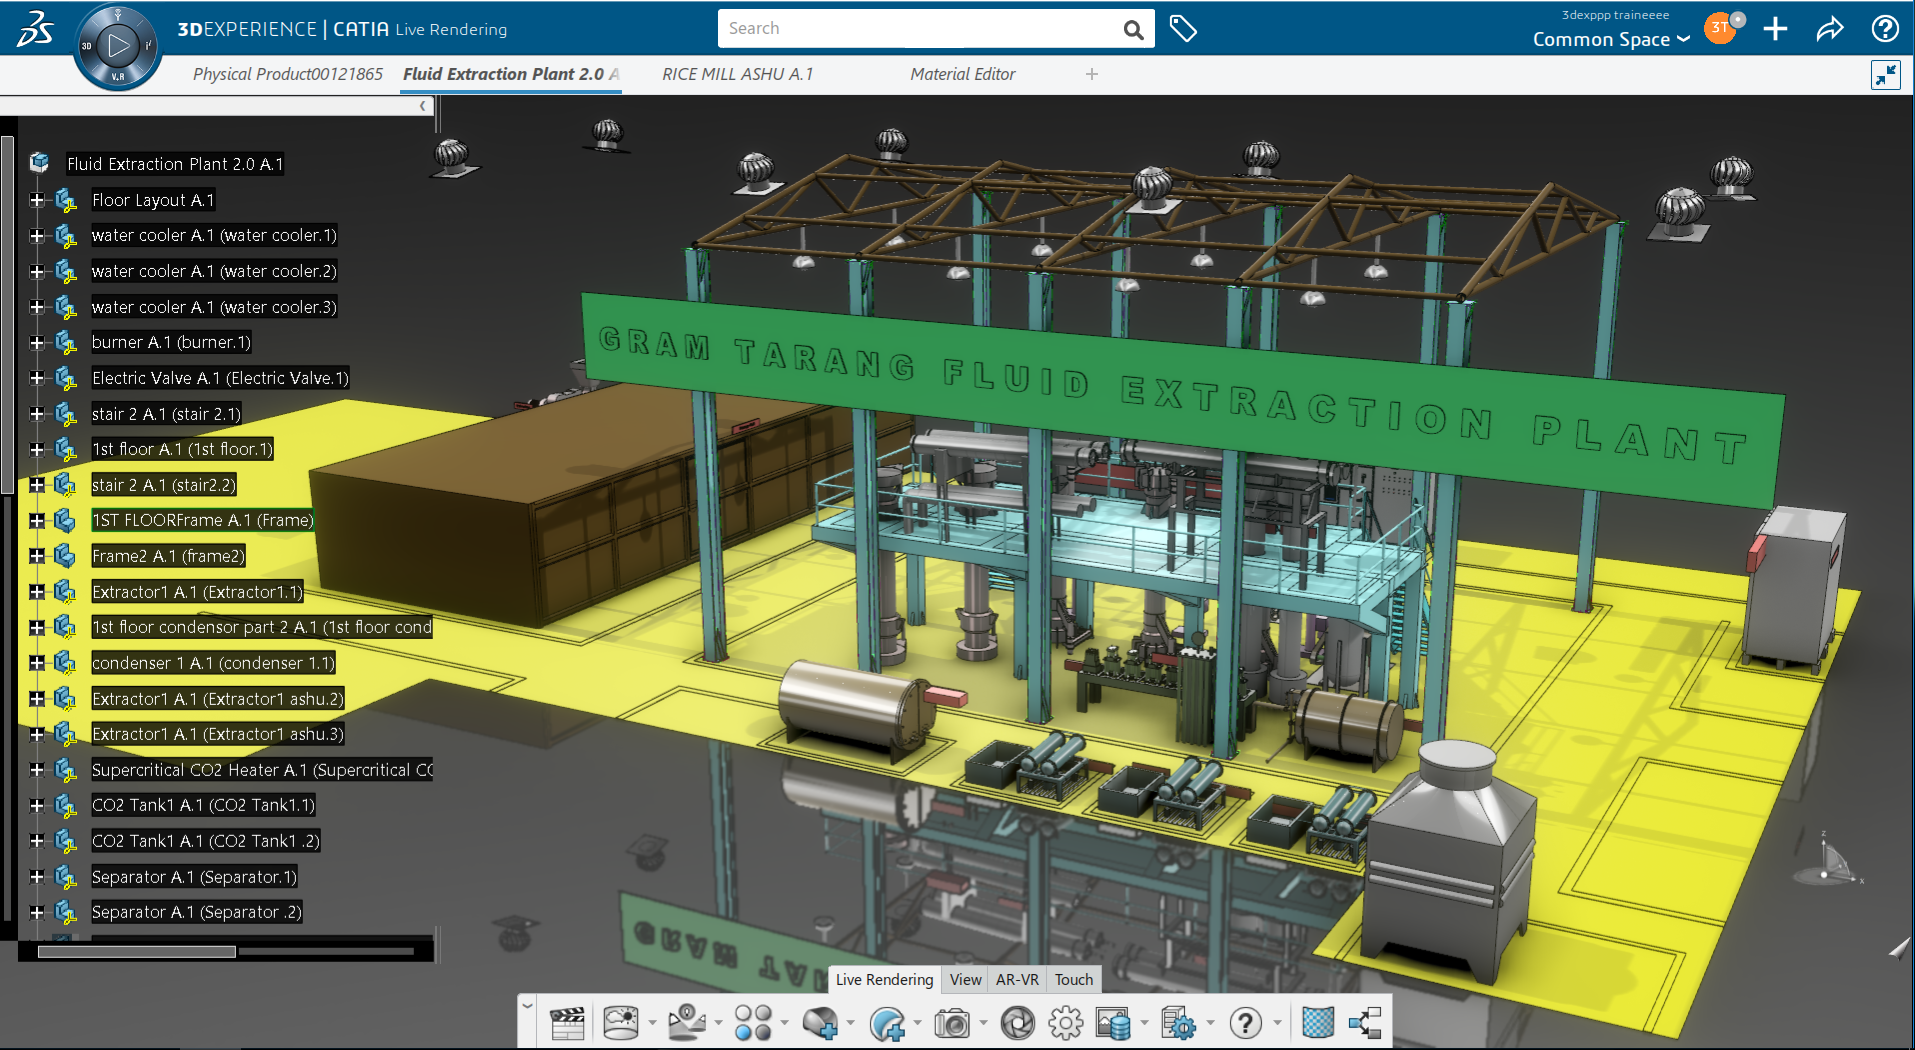Click the root product icon of Fluid Extraction Plant
This screenshot has width=1915, height=1050.
click(x=40, y=163)
